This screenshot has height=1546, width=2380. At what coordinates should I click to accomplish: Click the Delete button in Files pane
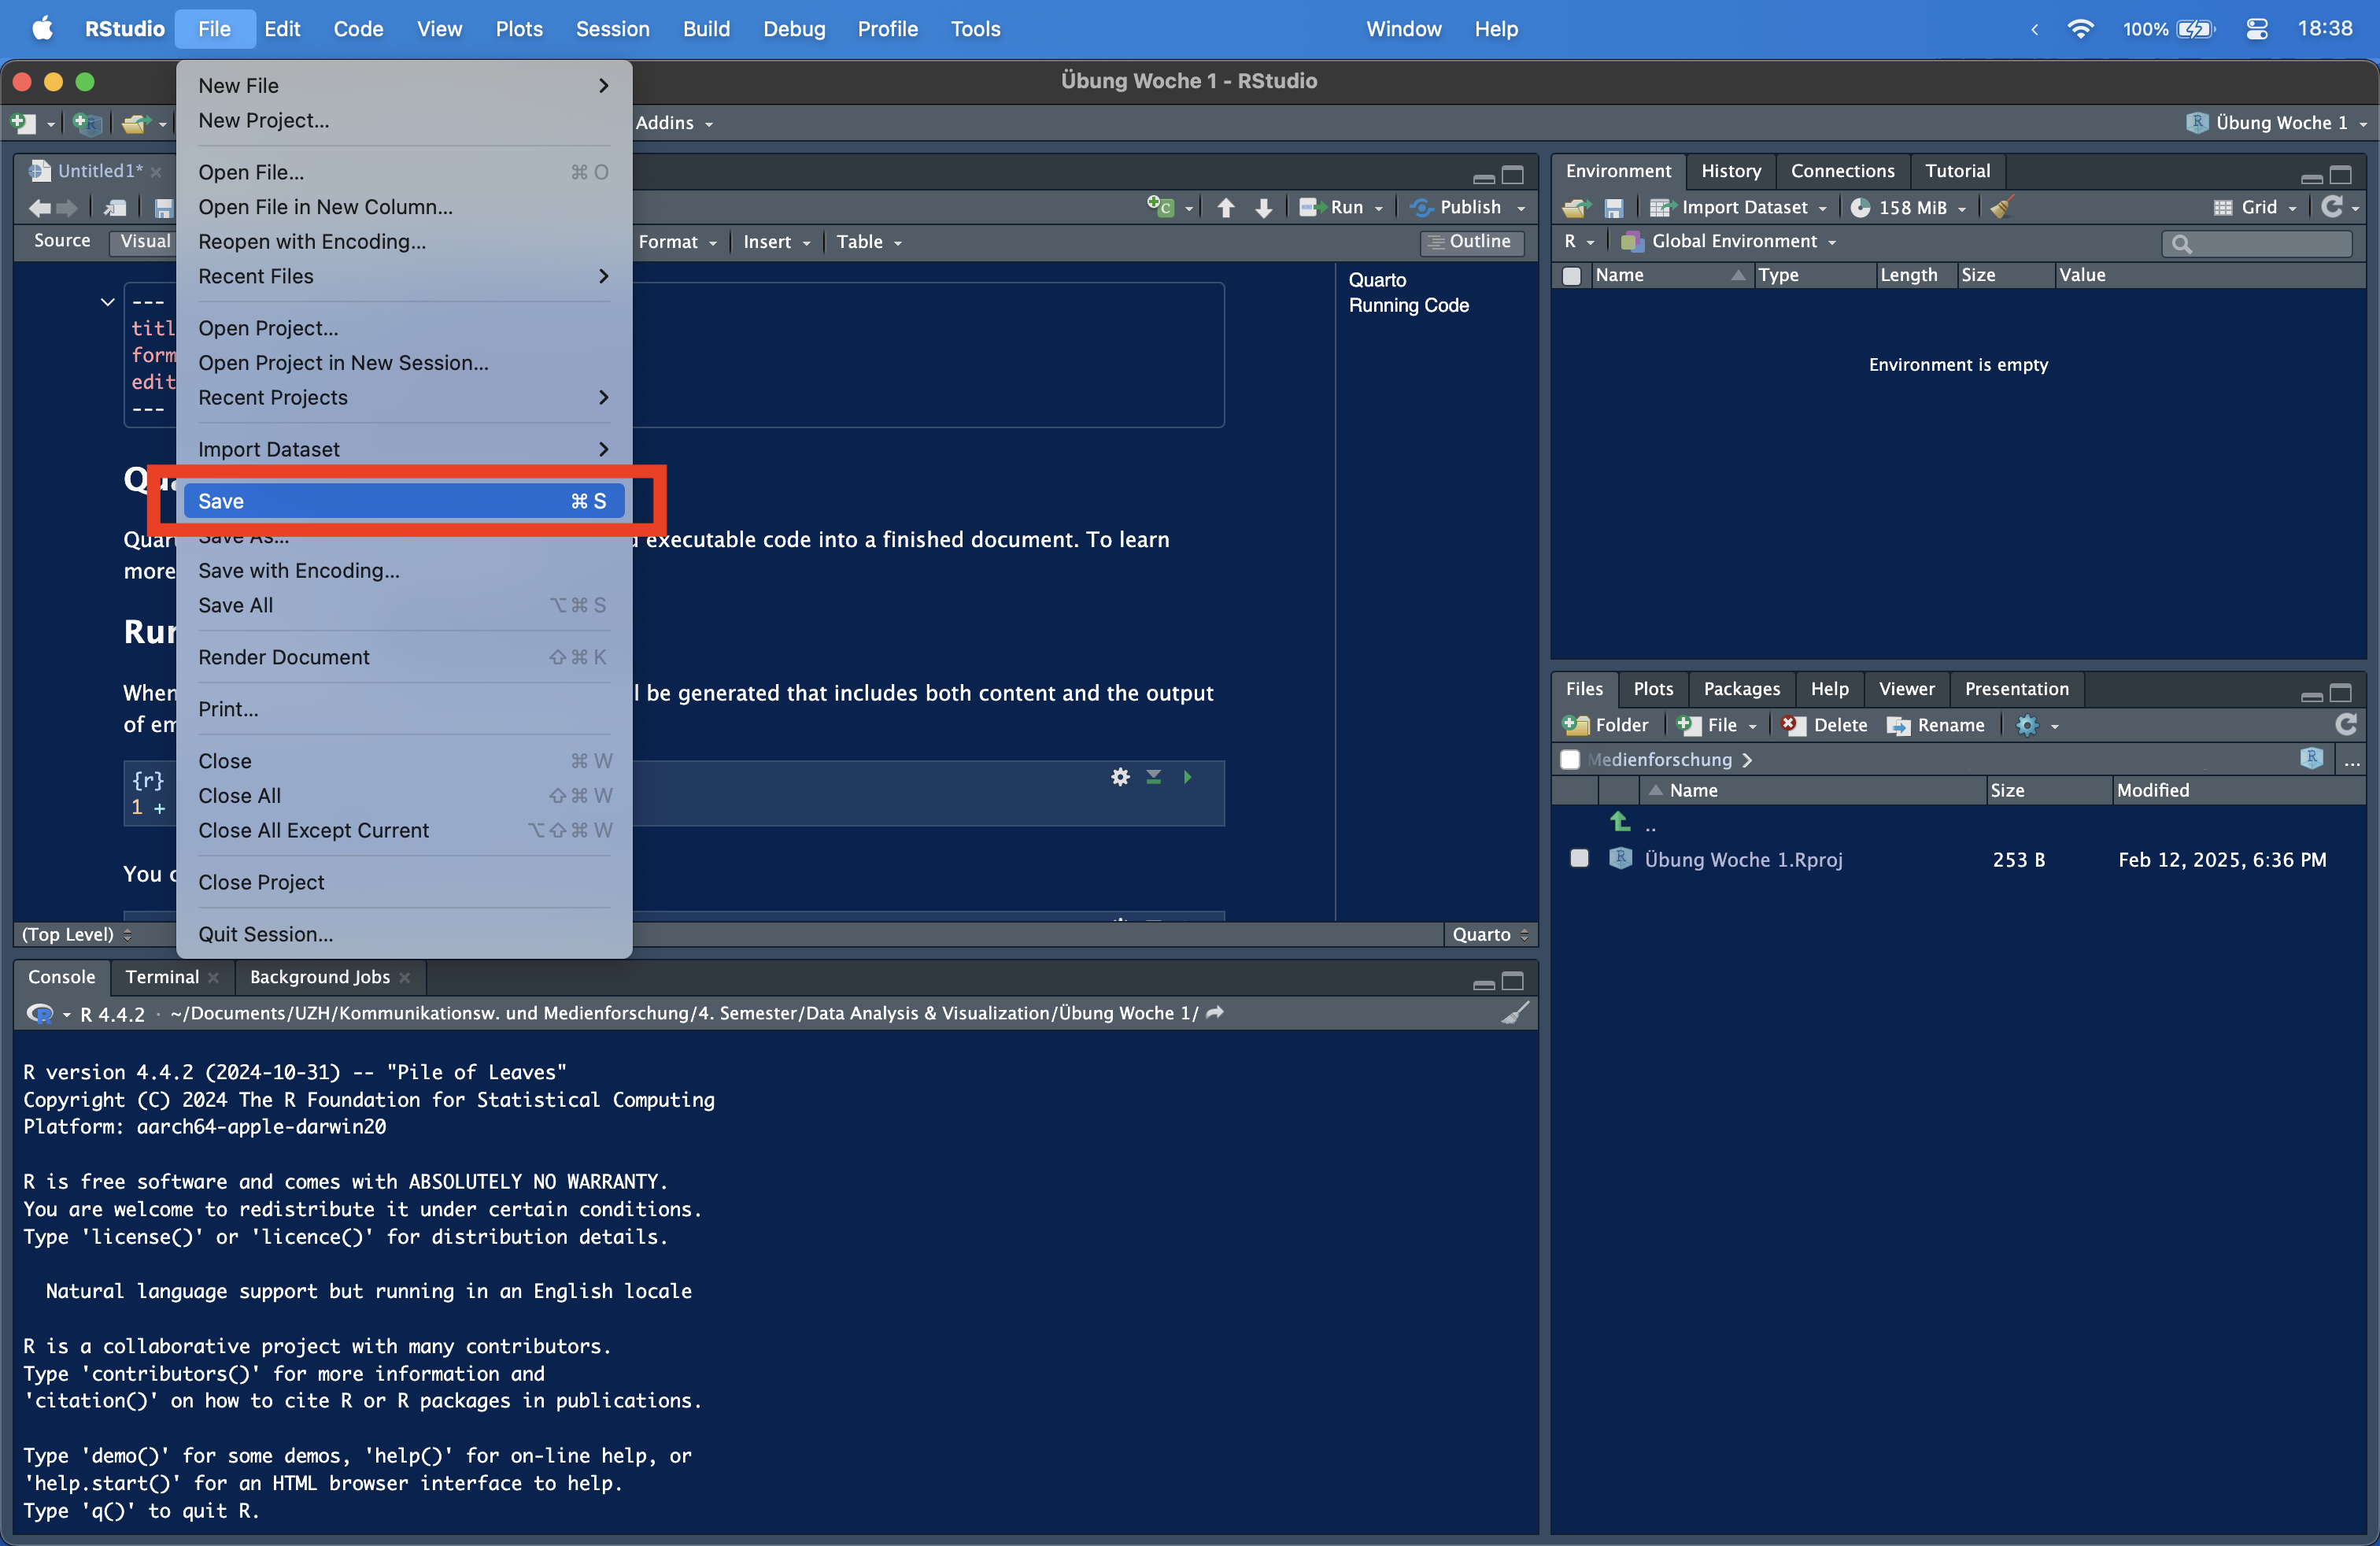pyautogui.click(x=1824, y=724)
